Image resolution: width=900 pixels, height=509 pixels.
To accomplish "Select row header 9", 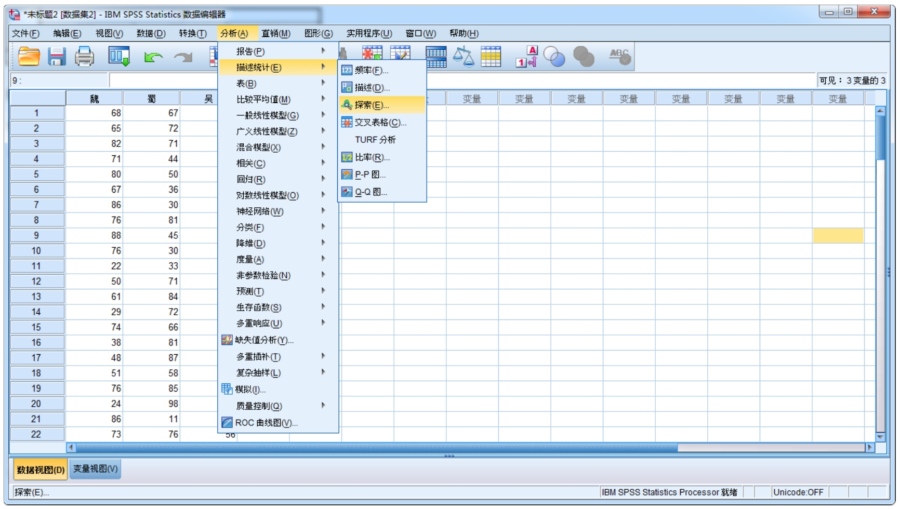I will coord(36,235).
